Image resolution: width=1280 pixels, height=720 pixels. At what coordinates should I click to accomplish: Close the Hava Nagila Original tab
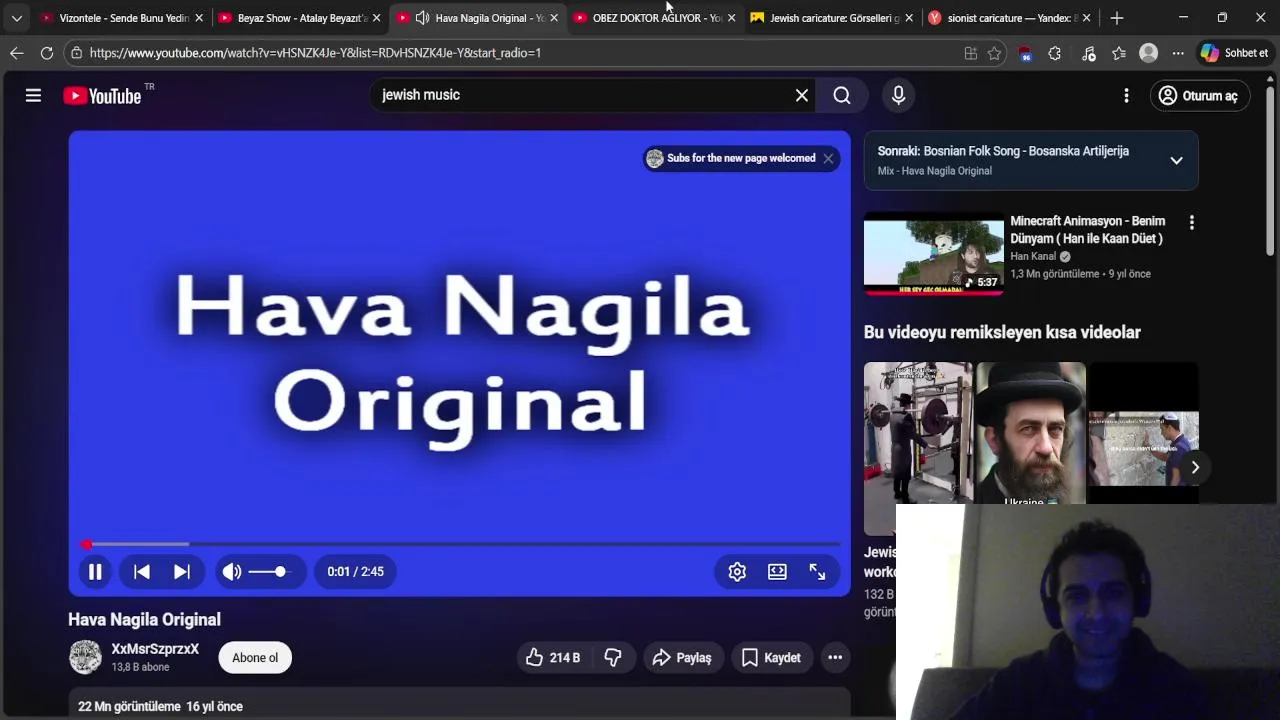tap(554, 18)
